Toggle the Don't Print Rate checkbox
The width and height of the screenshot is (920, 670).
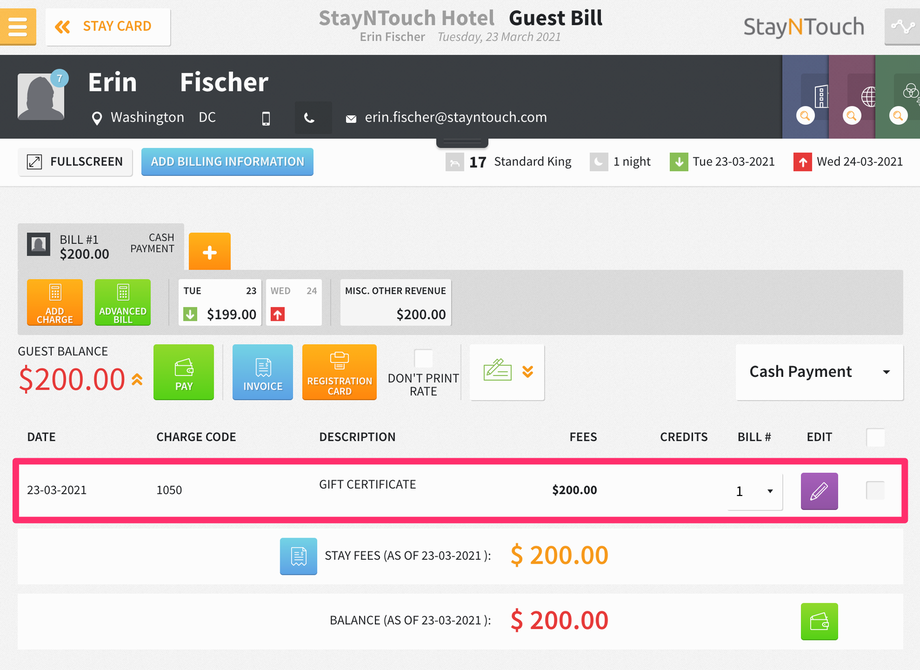pyautogui.click(x=423, y=358)
